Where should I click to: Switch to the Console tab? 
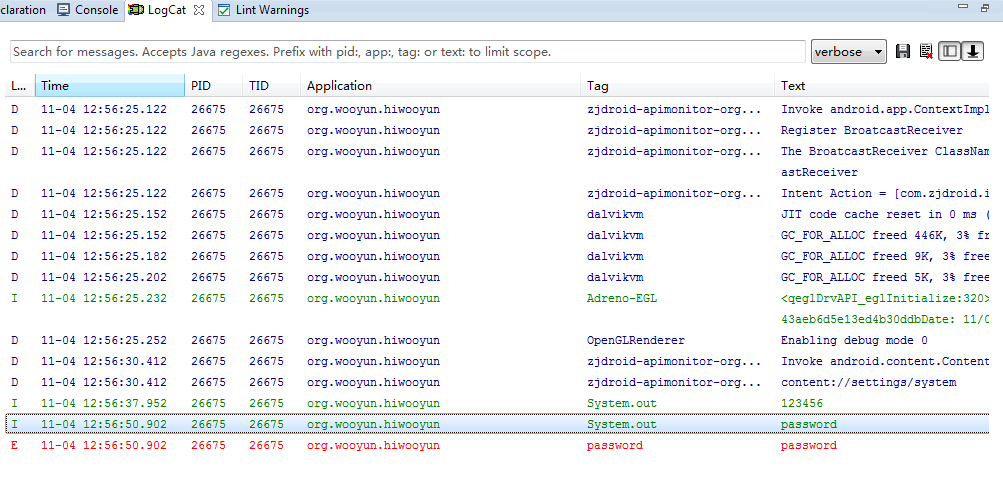click(88, 10)
